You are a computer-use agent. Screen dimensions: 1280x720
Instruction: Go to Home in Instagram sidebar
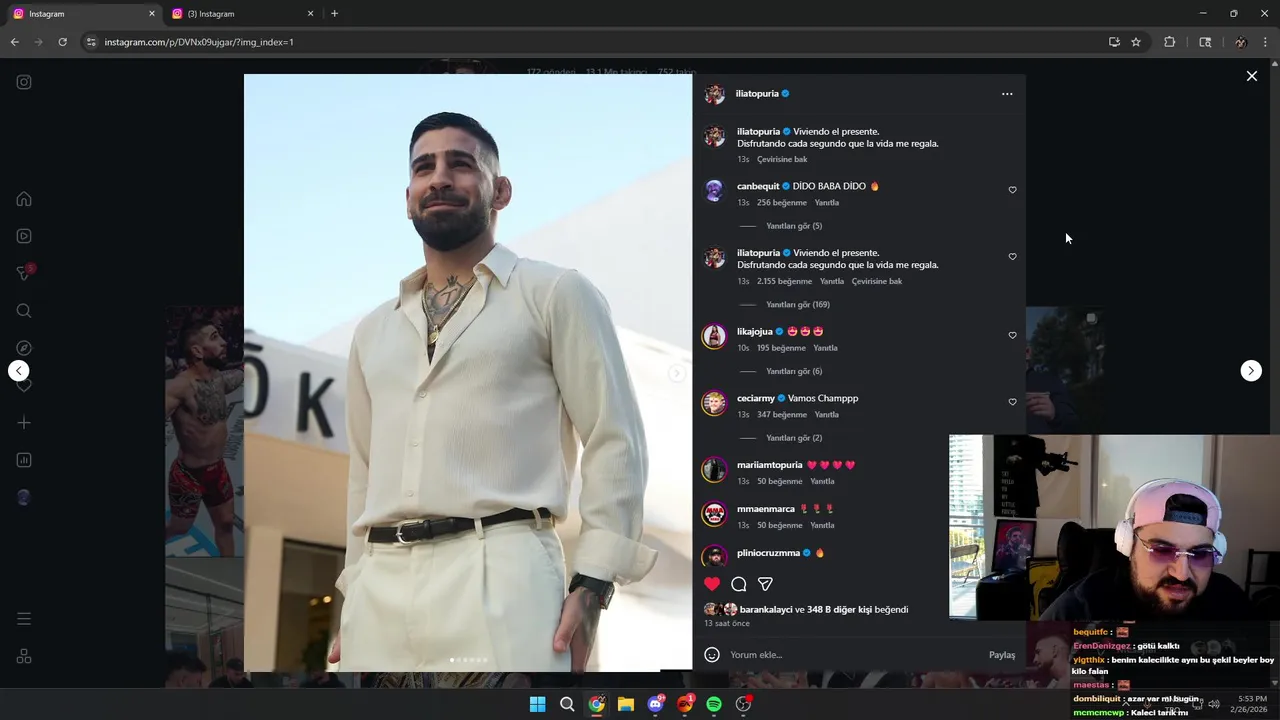(24, 199)
